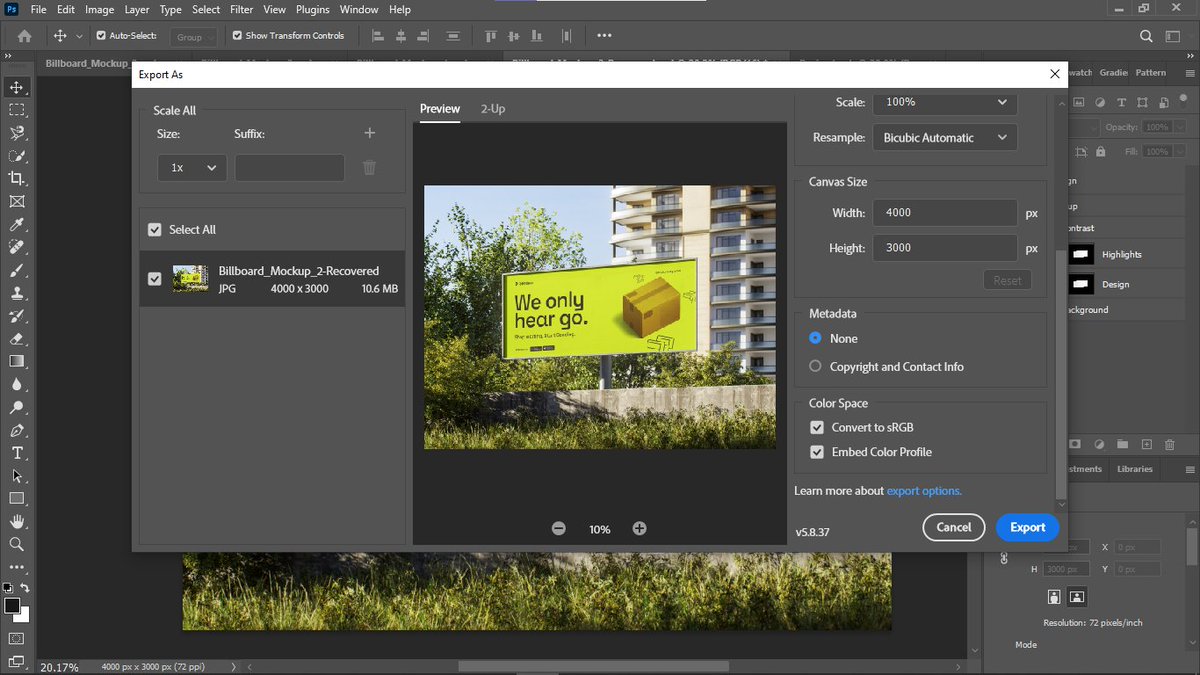The height and width of the screenshot is (675, 1200).
Task: Click the canvas Width input field
Action: point(945,212)
